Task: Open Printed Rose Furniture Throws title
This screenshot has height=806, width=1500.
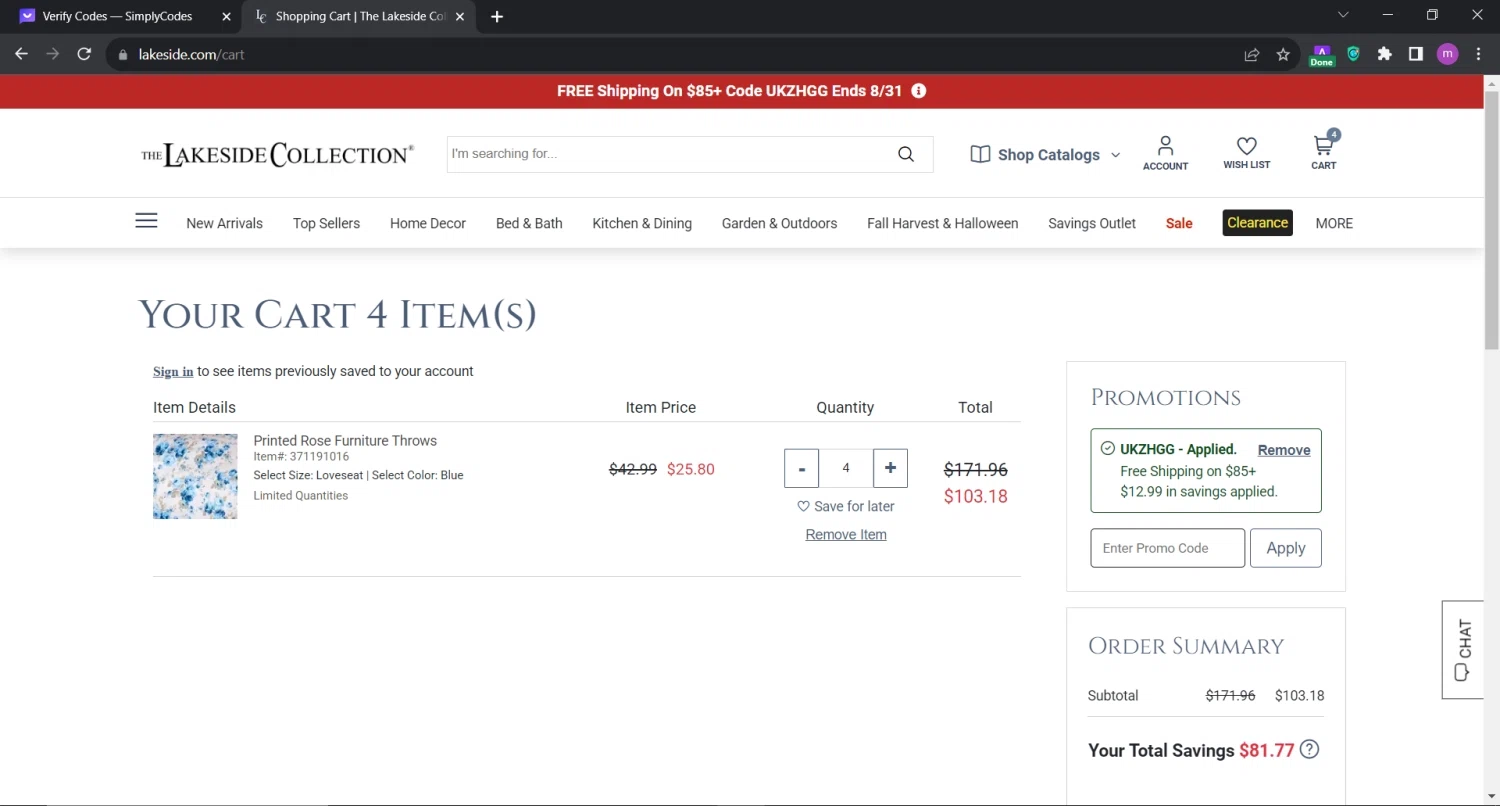Action: 345,440
